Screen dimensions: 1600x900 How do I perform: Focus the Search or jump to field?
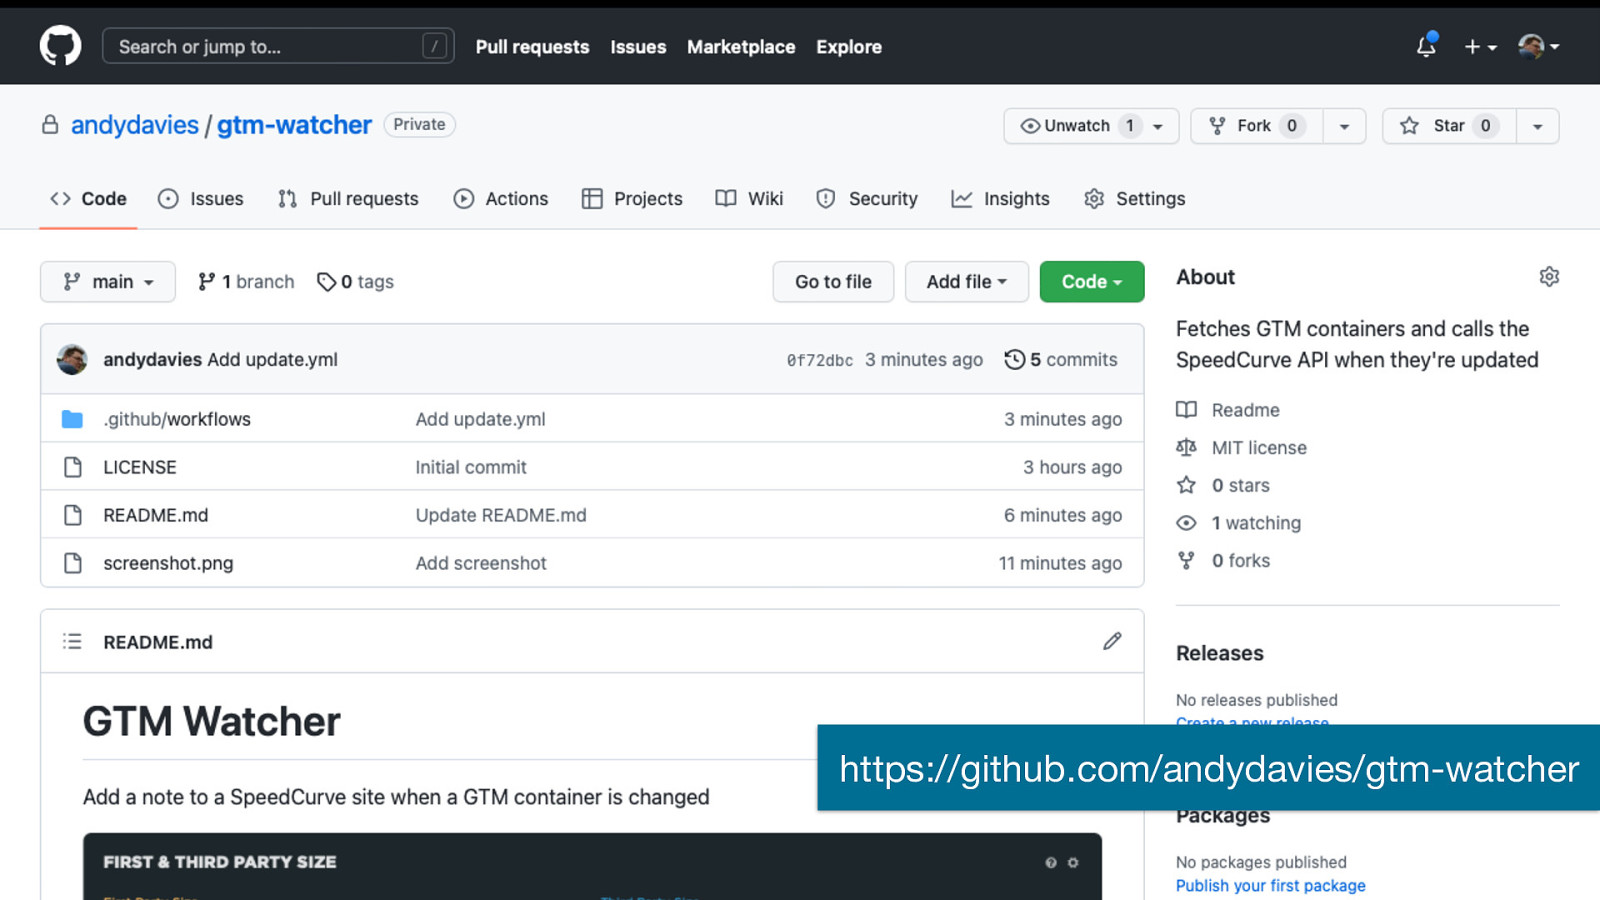(278, 46)
